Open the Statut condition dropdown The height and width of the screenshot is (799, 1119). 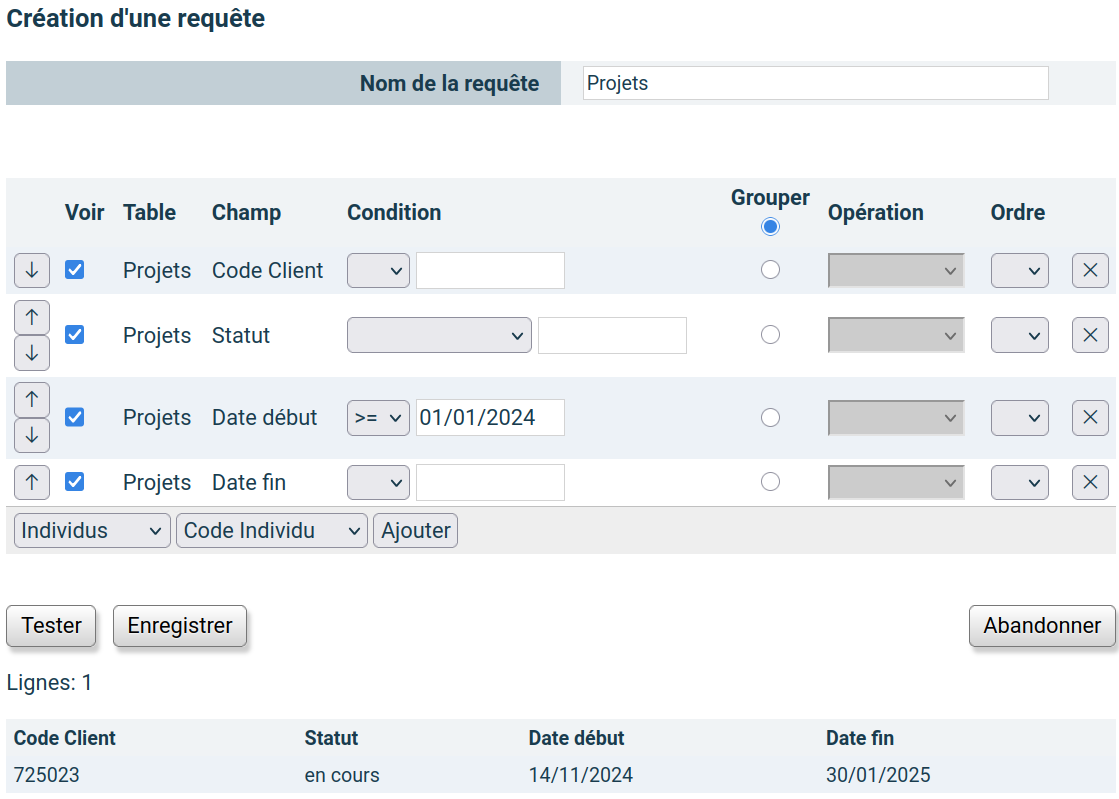438,335
